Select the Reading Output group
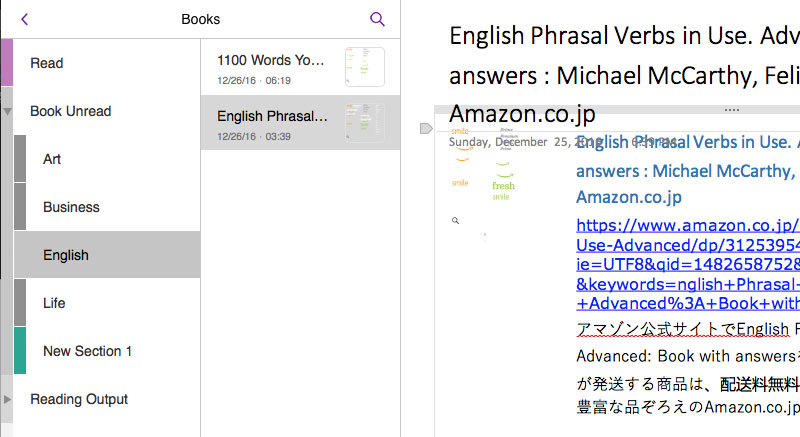Image resolution: width=800 pixels, height=437 pixels. pyautogui.click(x=106, y=399)
